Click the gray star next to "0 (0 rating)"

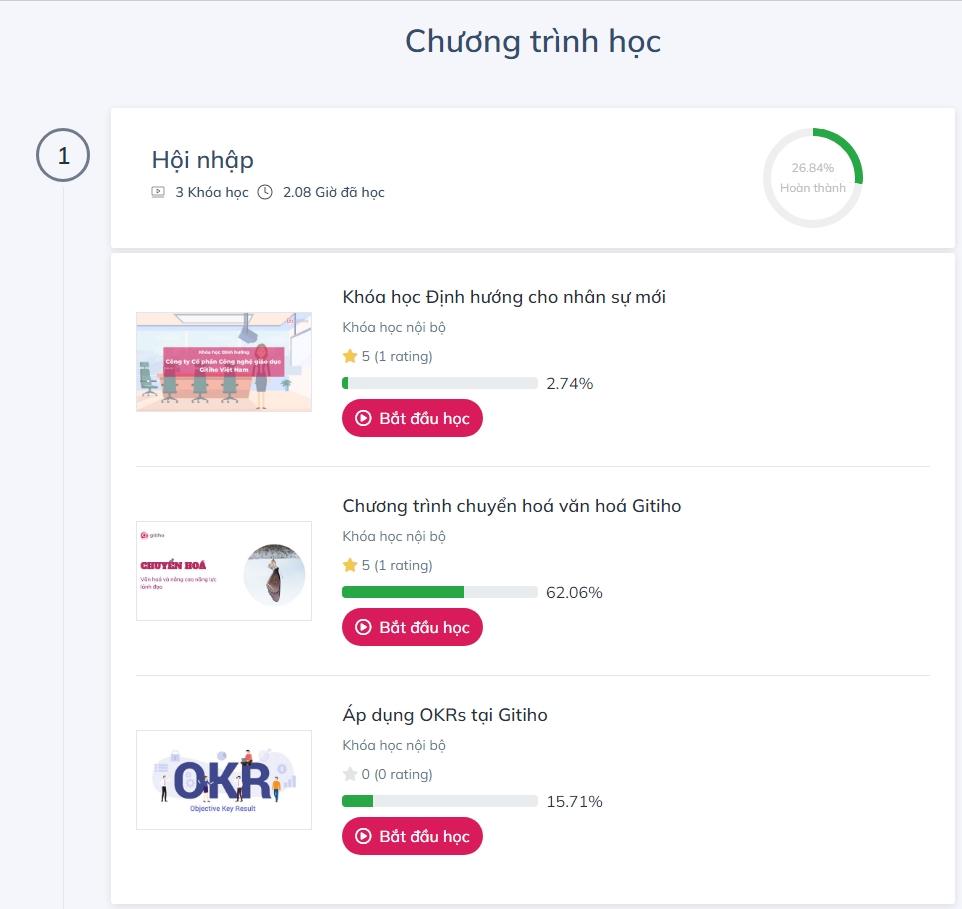(x=349, y=774)
